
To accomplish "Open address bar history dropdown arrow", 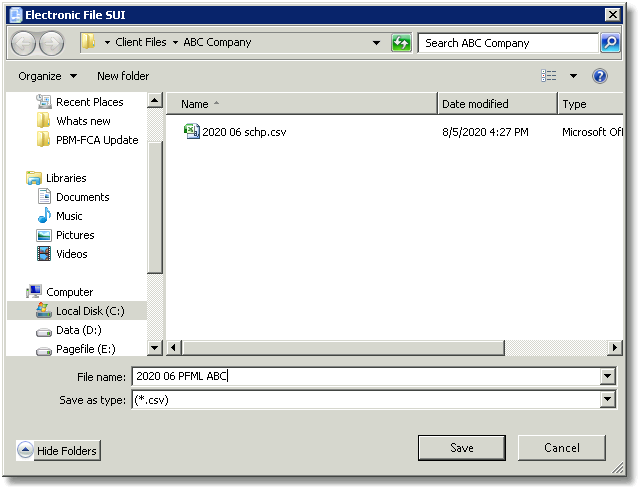I will click(x=376, y=43).
